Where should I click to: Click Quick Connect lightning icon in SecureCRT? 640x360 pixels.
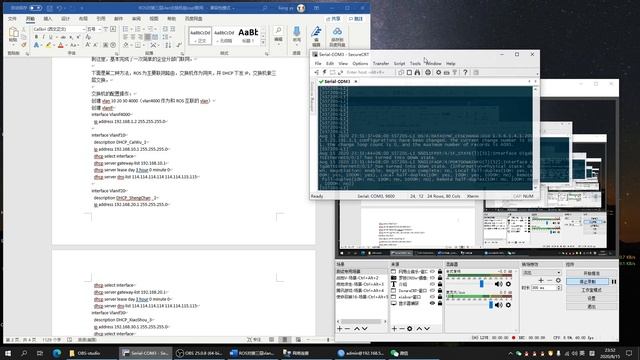tap(325, 72)
